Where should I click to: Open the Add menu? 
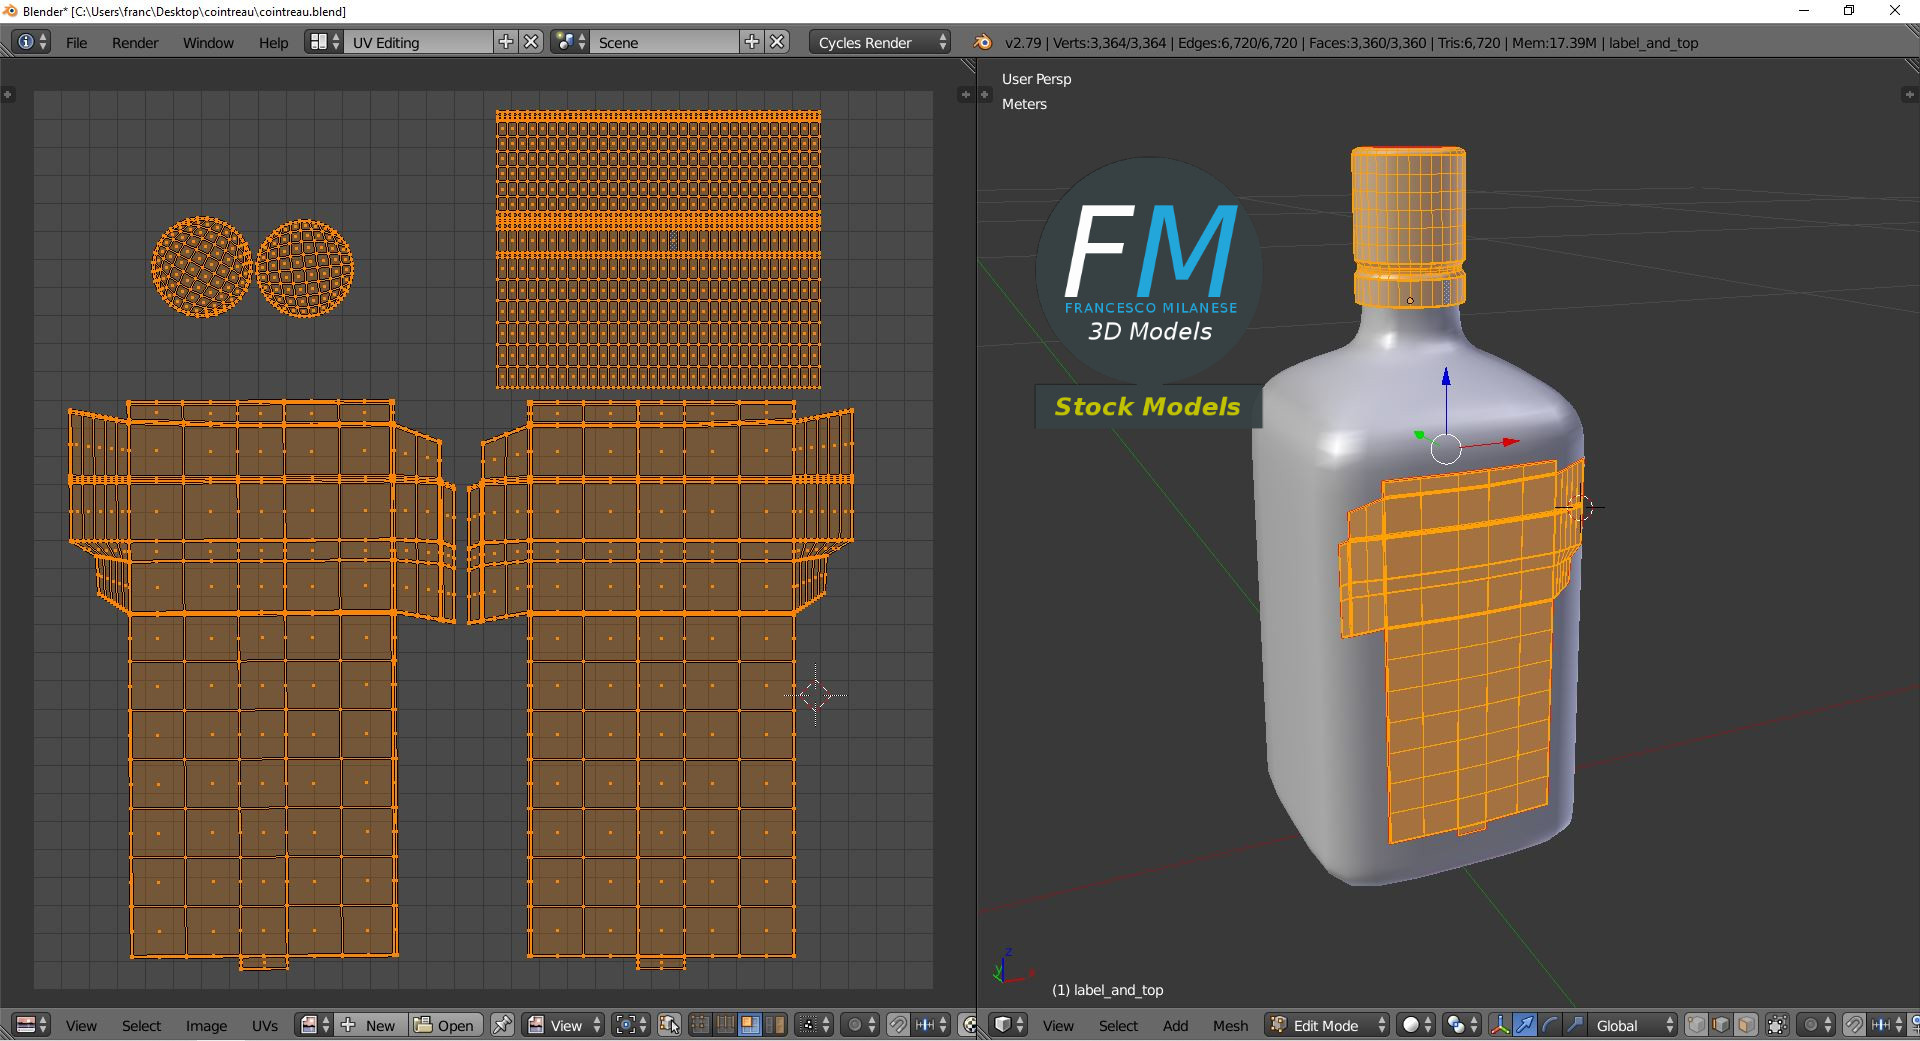(1175, 1025)
